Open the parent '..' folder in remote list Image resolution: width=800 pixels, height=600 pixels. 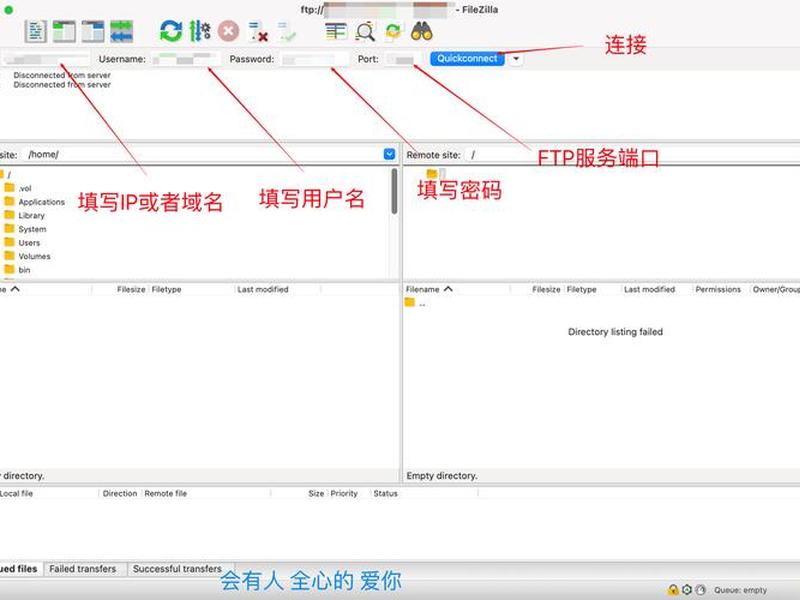416,303
